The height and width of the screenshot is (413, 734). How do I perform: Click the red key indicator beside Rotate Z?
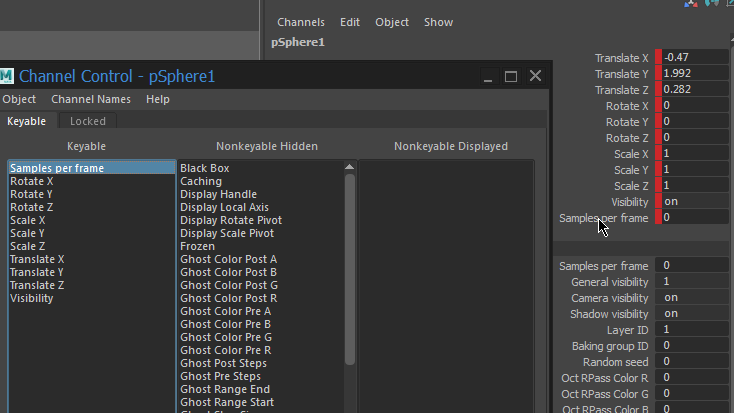(x=658, y=138)
